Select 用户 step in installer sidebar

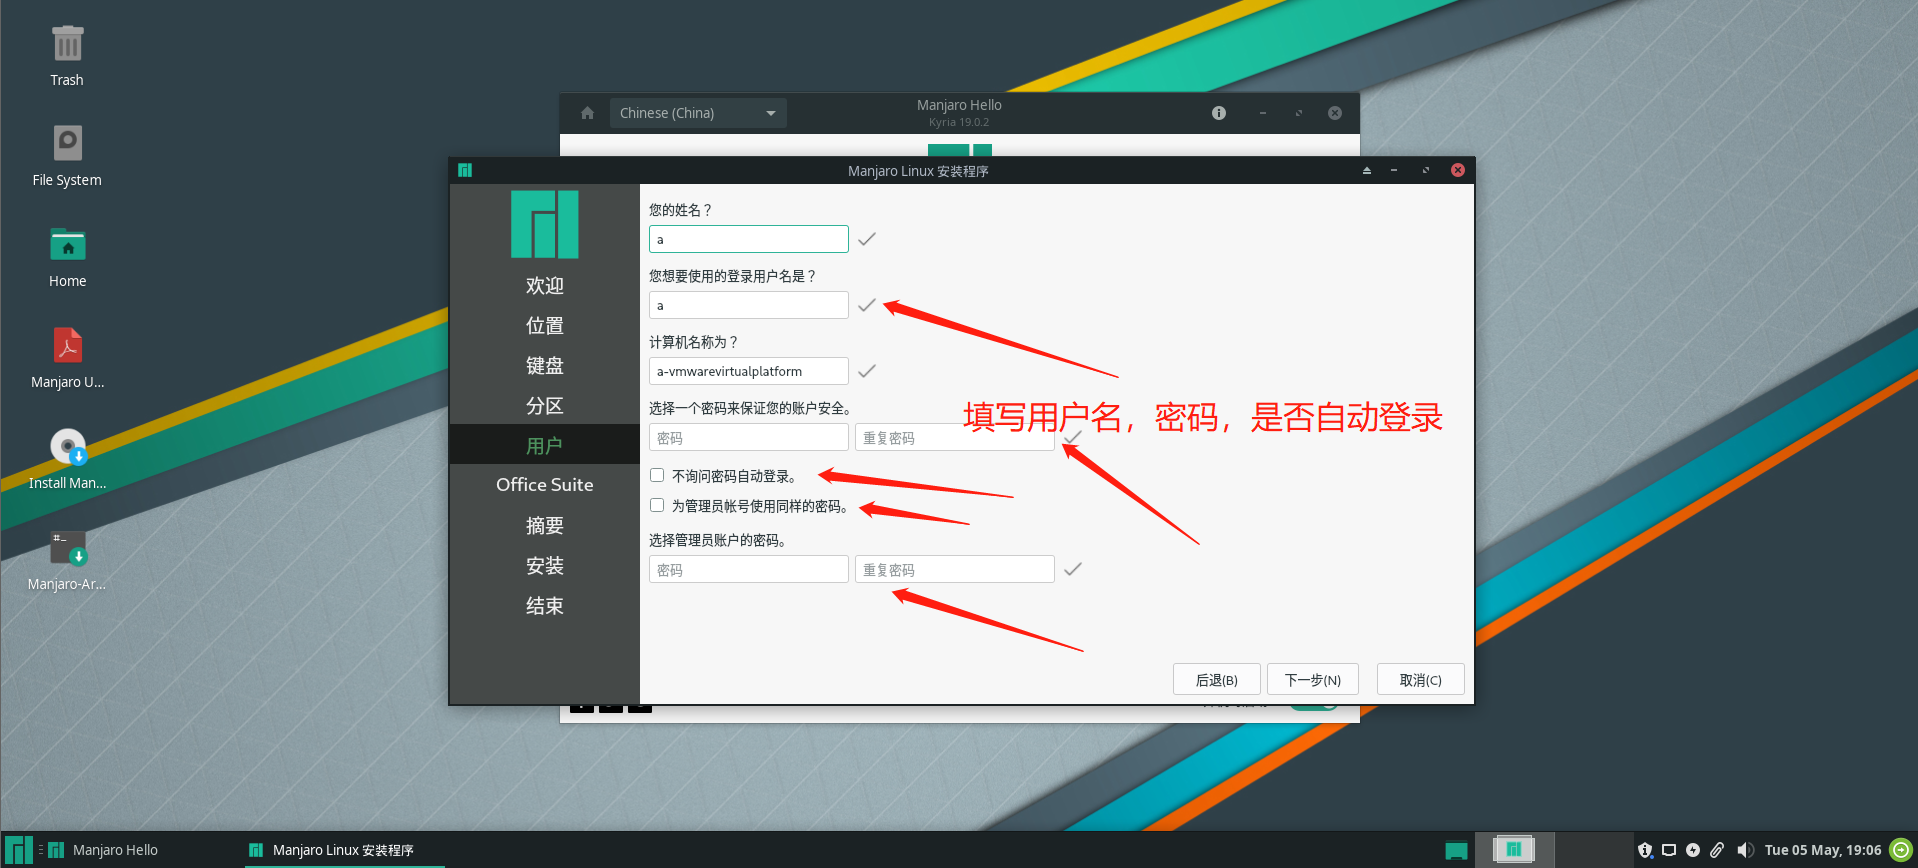click(x=545, y=445)
